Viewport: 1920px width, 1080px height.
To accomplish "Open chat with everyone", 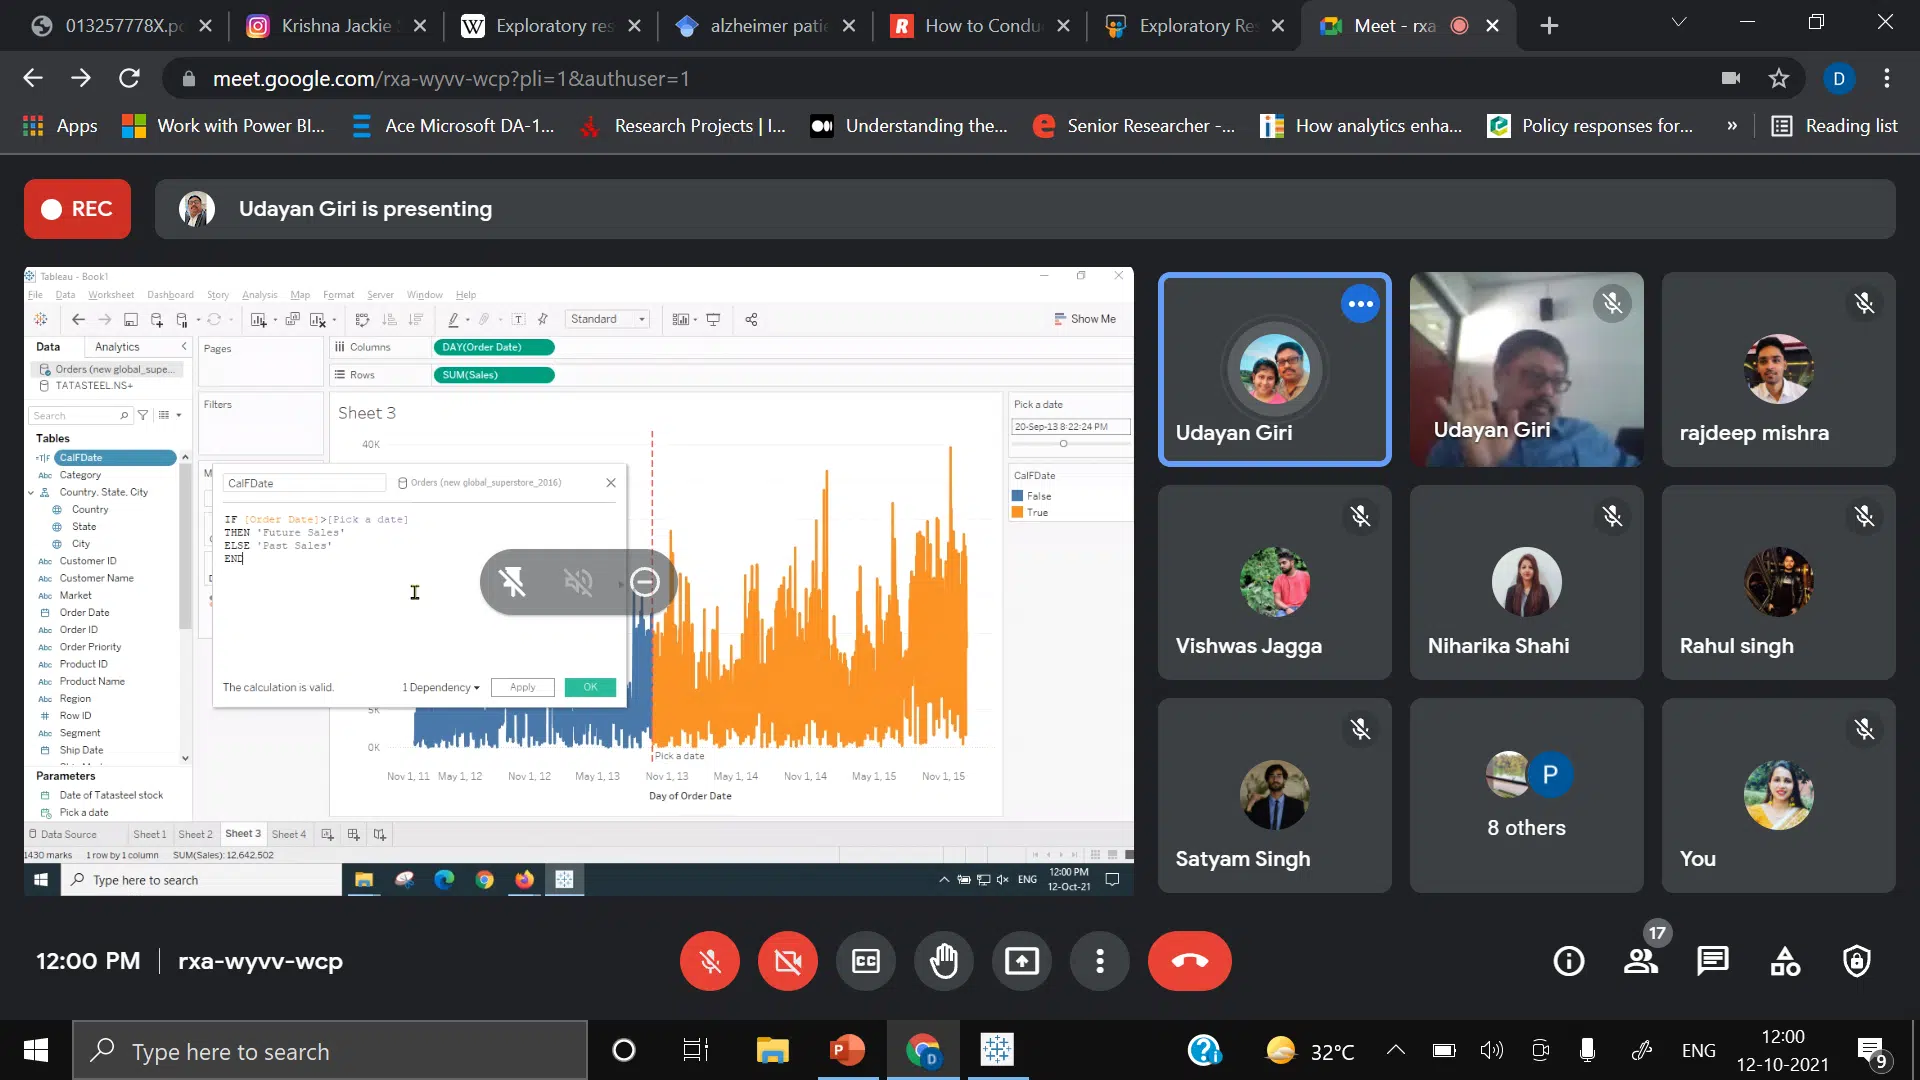I will pos(1712,961).
